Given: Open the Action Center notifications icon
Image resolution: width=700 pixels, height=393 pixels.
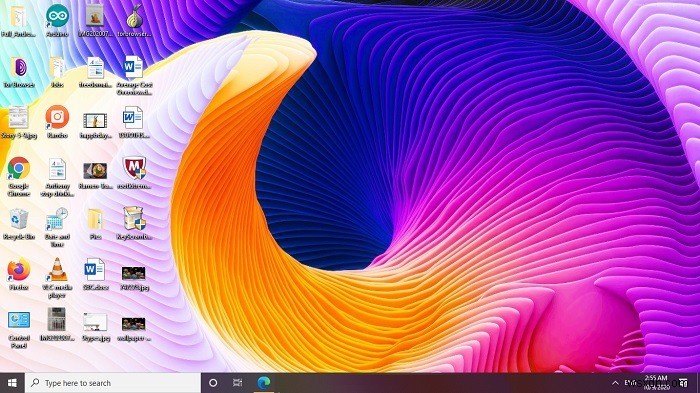Looking at the screenshot, I should click(x=683, y=383).
